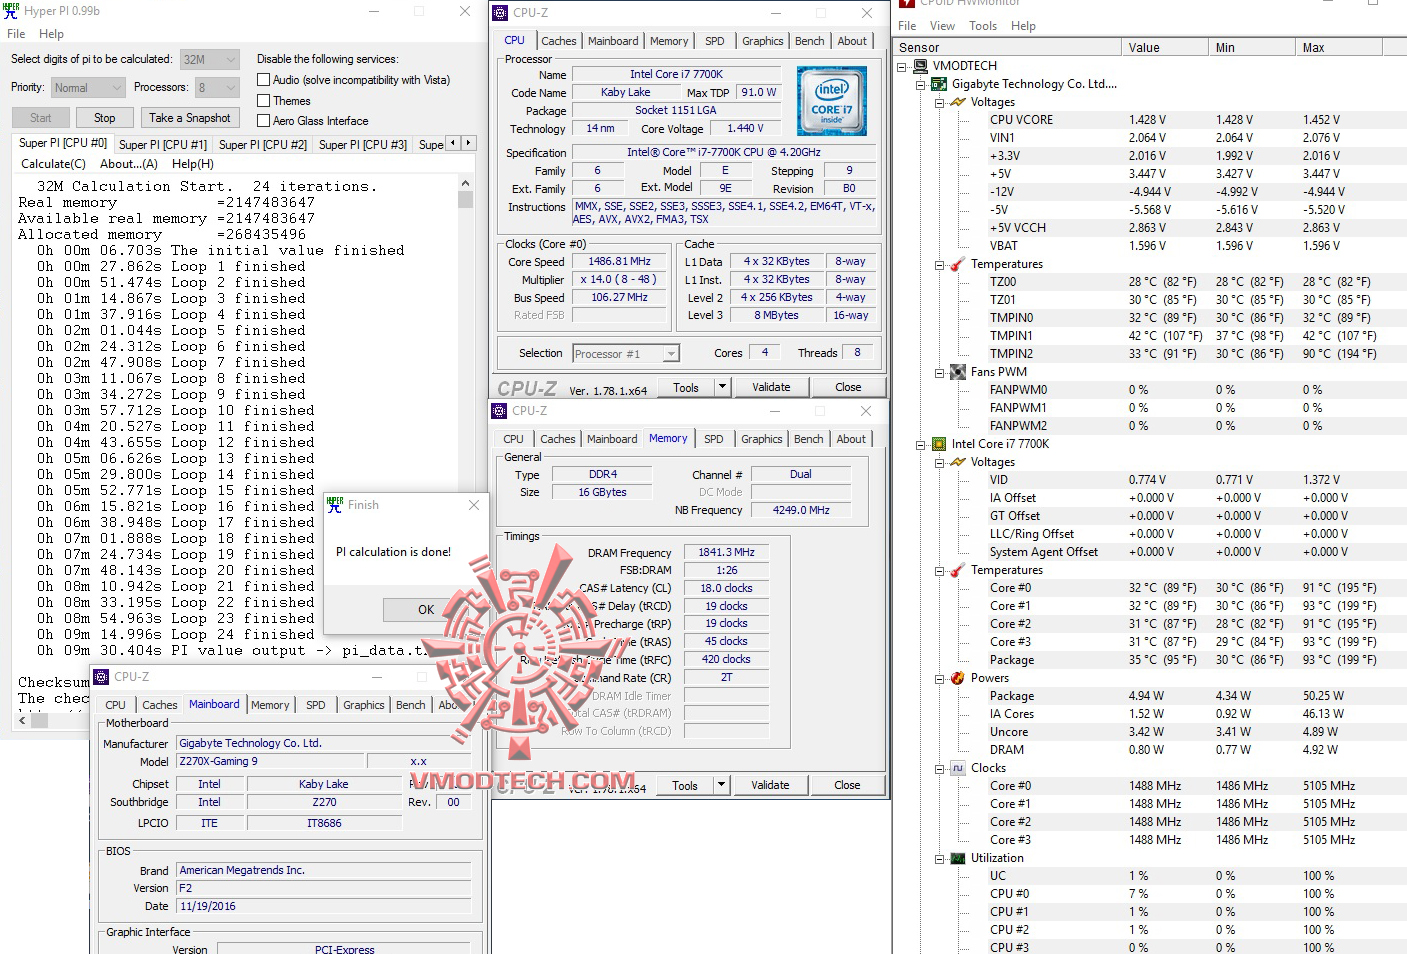Click the Value column header in HWMonitor

pyautogui.click(x=1165, y=47)
